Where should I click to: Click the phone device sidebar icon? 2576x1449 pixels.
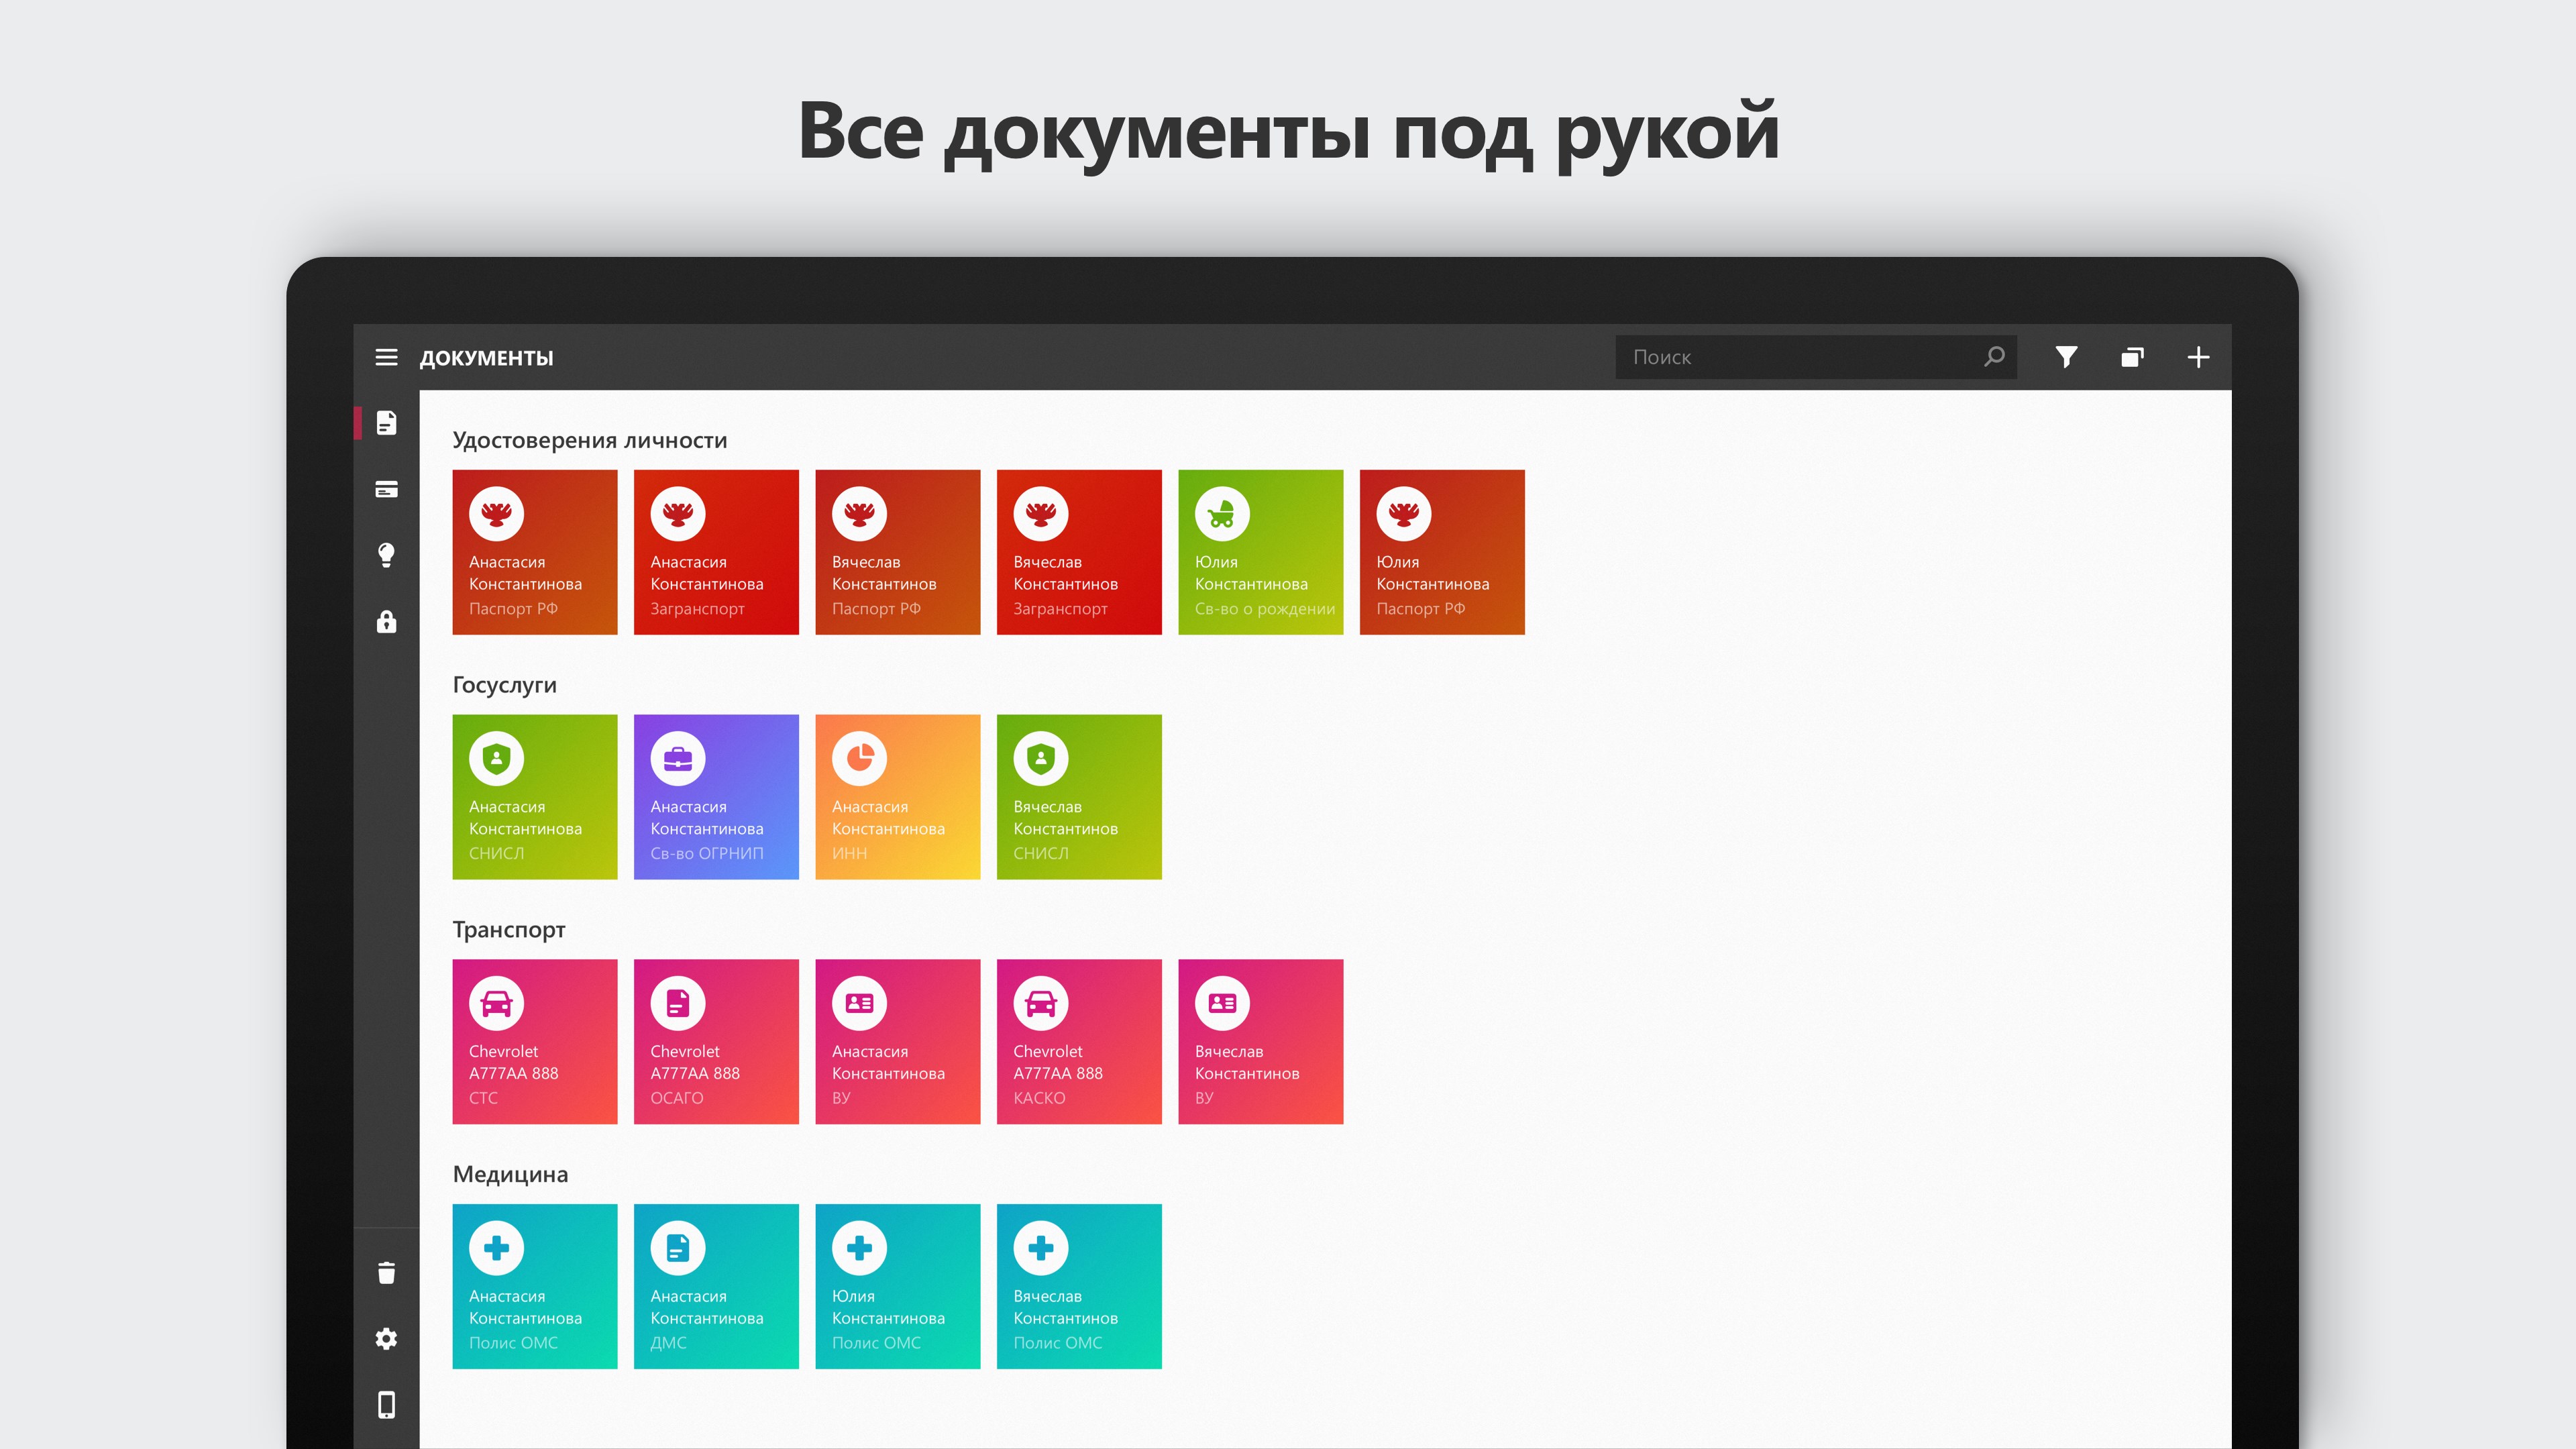click(x=386, y=1404)
